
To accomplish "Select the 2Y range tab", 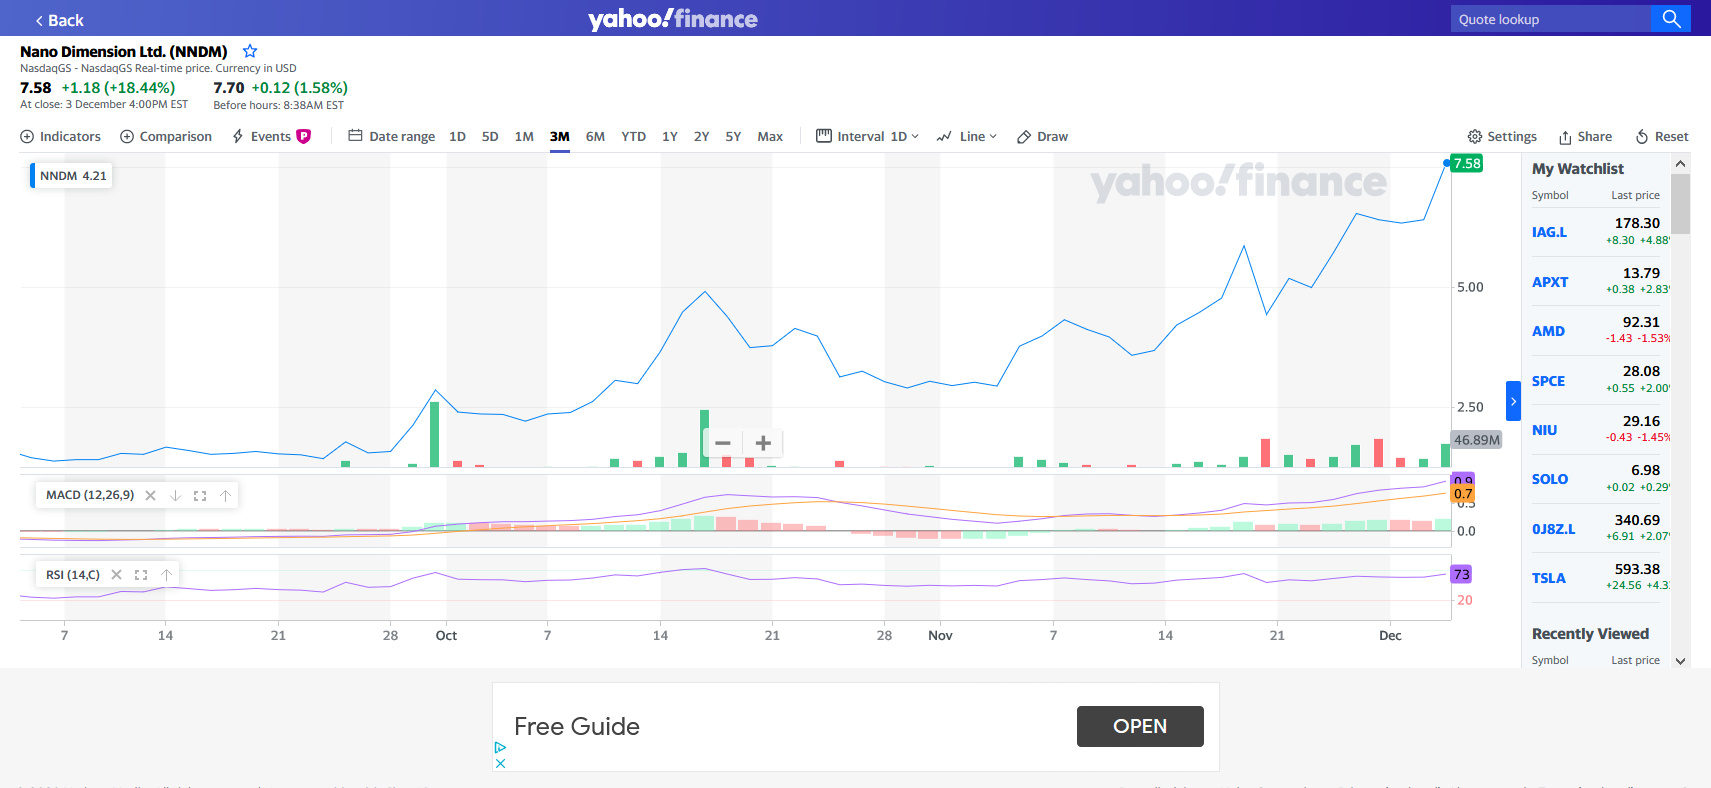I will [702, 136].
